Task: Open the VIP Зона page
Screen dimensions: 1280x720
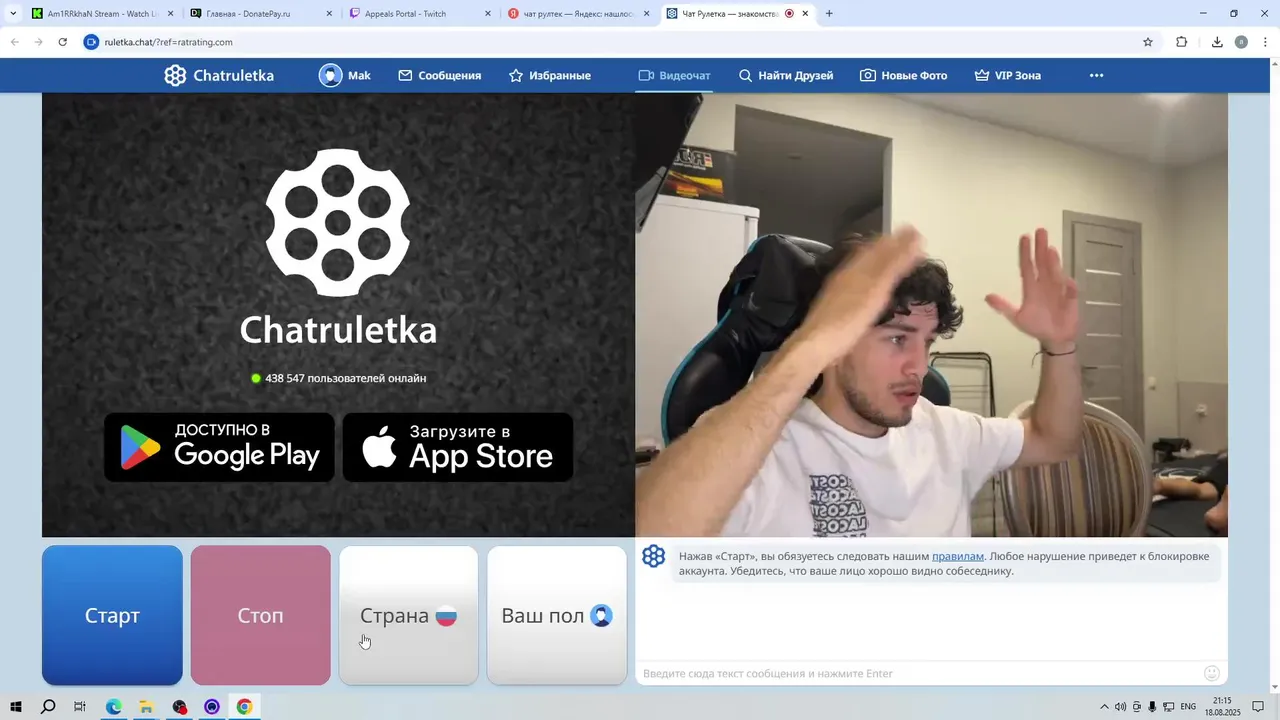Action: click(x=1007, y=75)
